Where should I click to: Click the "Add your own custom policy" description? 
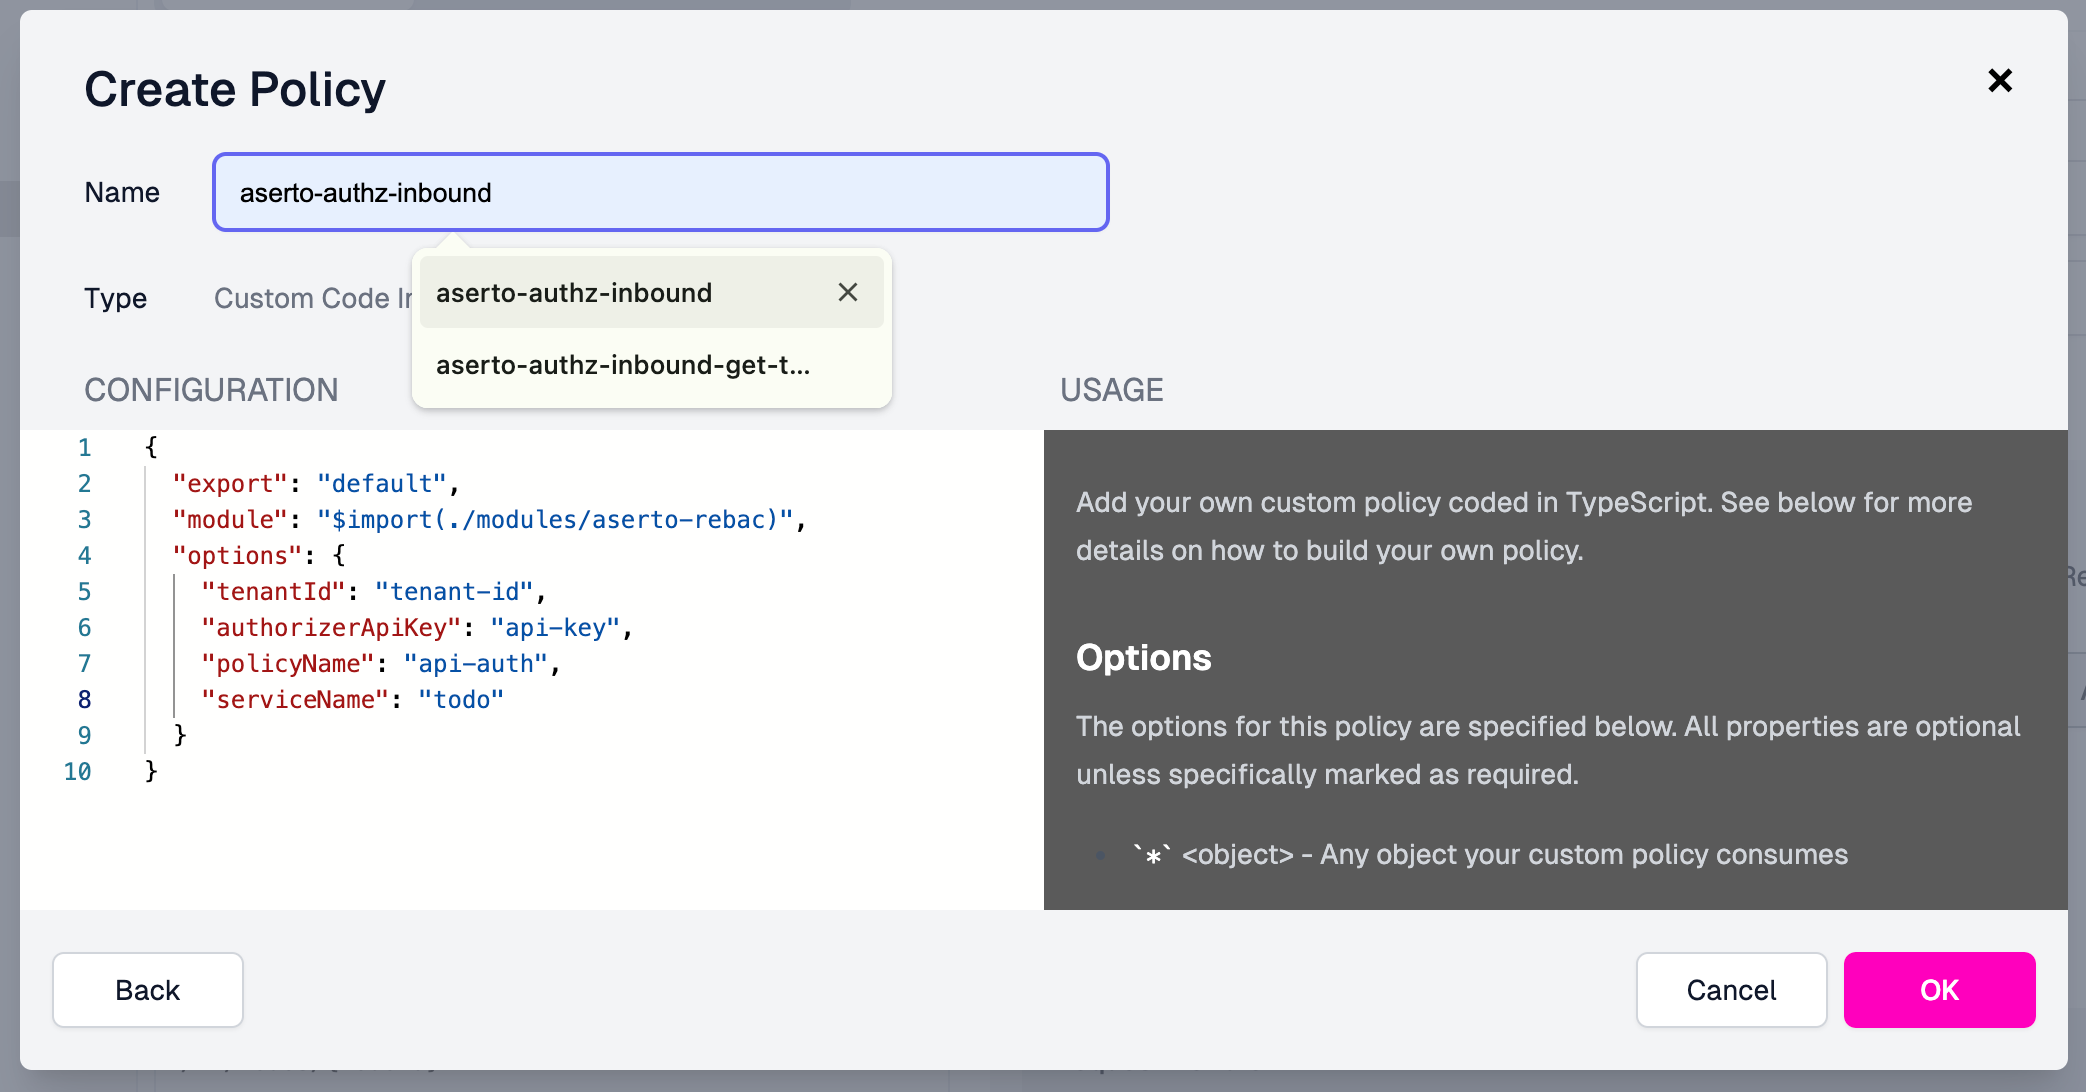tap(1524, 526)
